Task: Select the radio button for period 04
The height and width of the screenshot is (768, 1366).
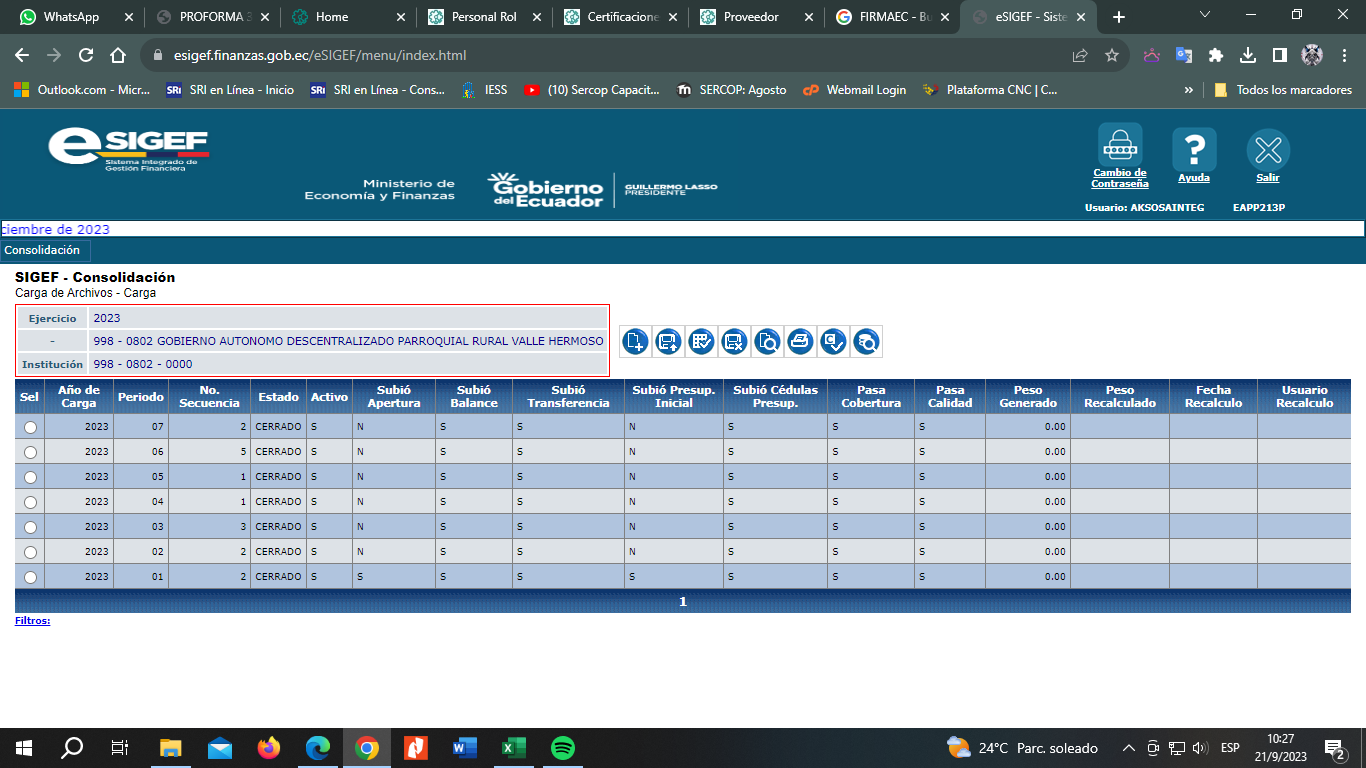Action: point(30,502)
